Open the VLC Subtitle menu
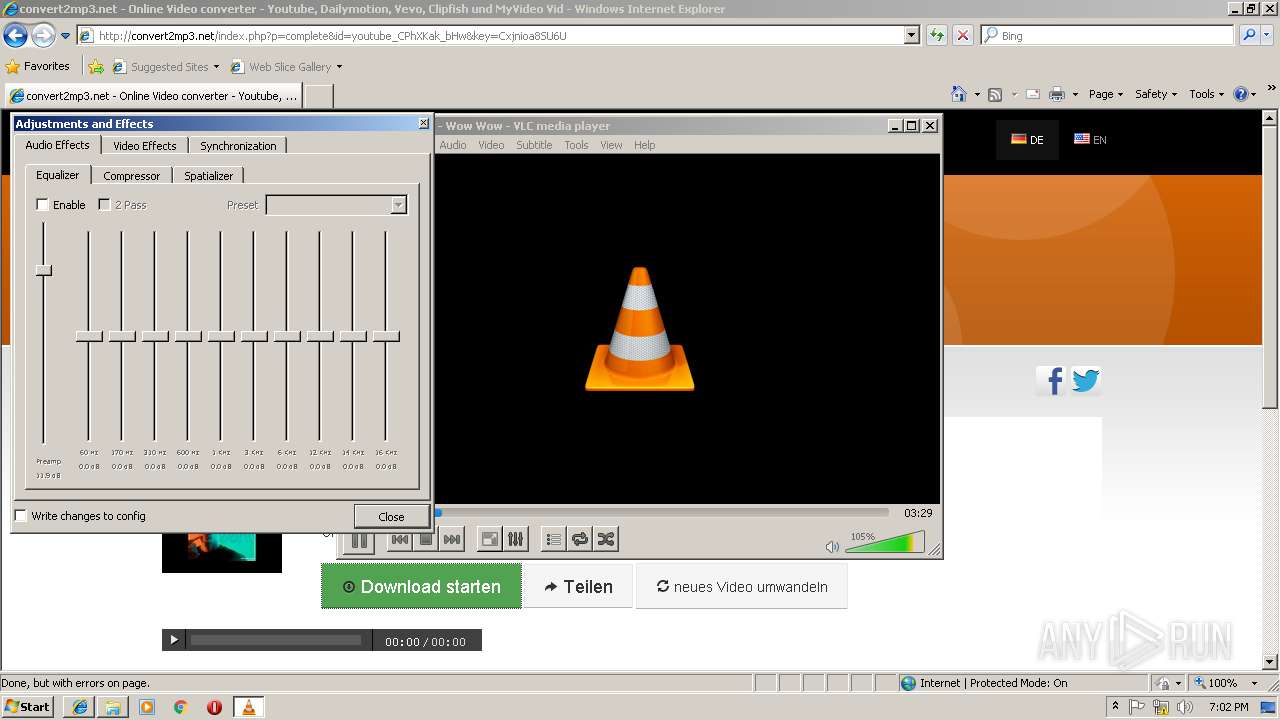This screenshot has height=720, width=1280. pyautogui.click(x=534, y=145)
